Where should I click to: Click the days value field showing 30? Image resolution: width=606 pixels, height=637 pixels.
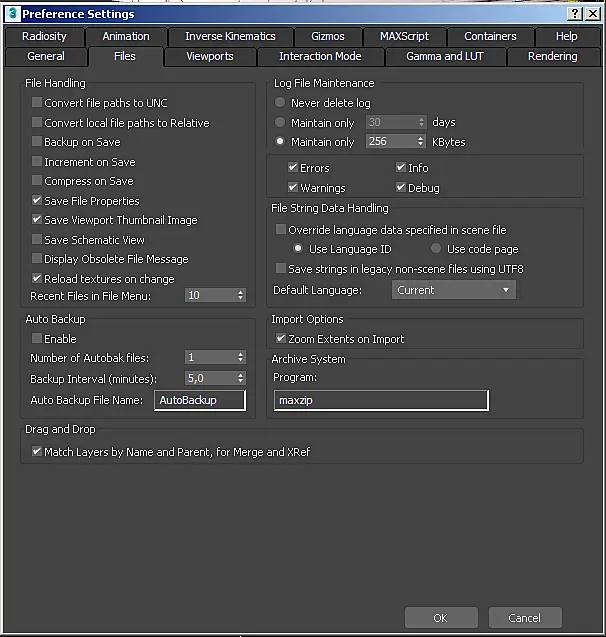pyautogui.click(x=391, y=122)
